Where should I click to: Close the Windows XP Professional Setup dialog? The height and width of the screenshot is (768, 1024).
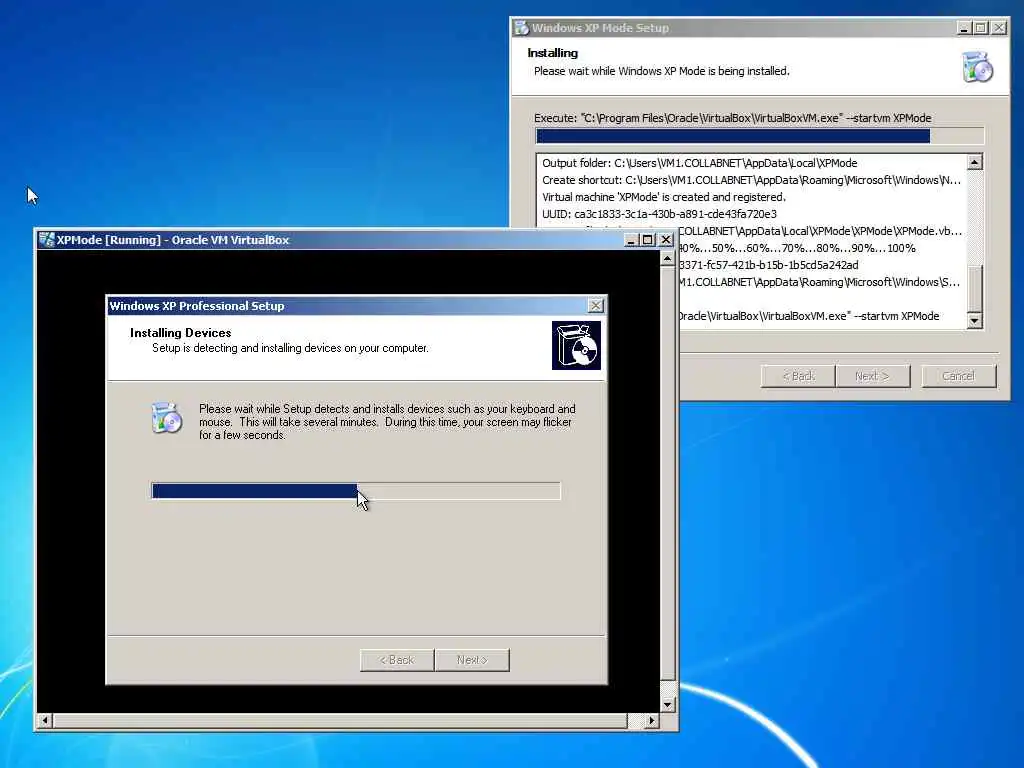coord(596,306)
